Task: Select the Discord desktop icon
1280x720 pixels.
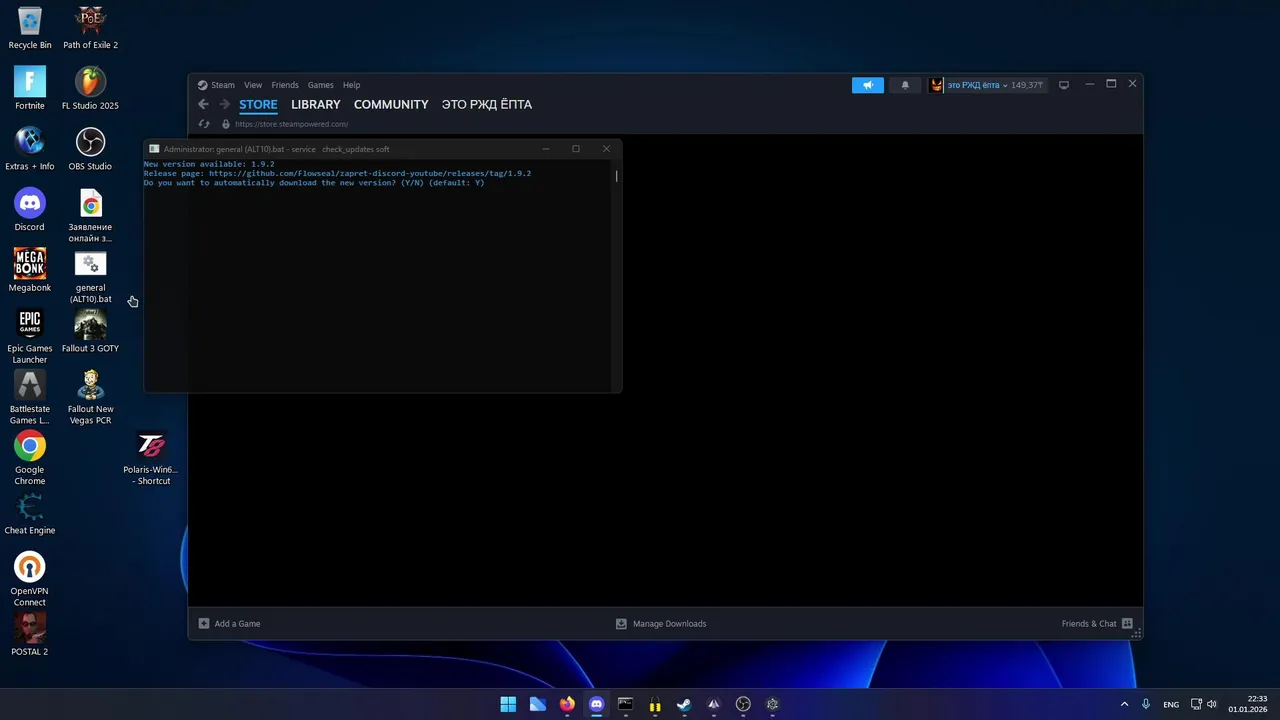Action: coord(30,210)
